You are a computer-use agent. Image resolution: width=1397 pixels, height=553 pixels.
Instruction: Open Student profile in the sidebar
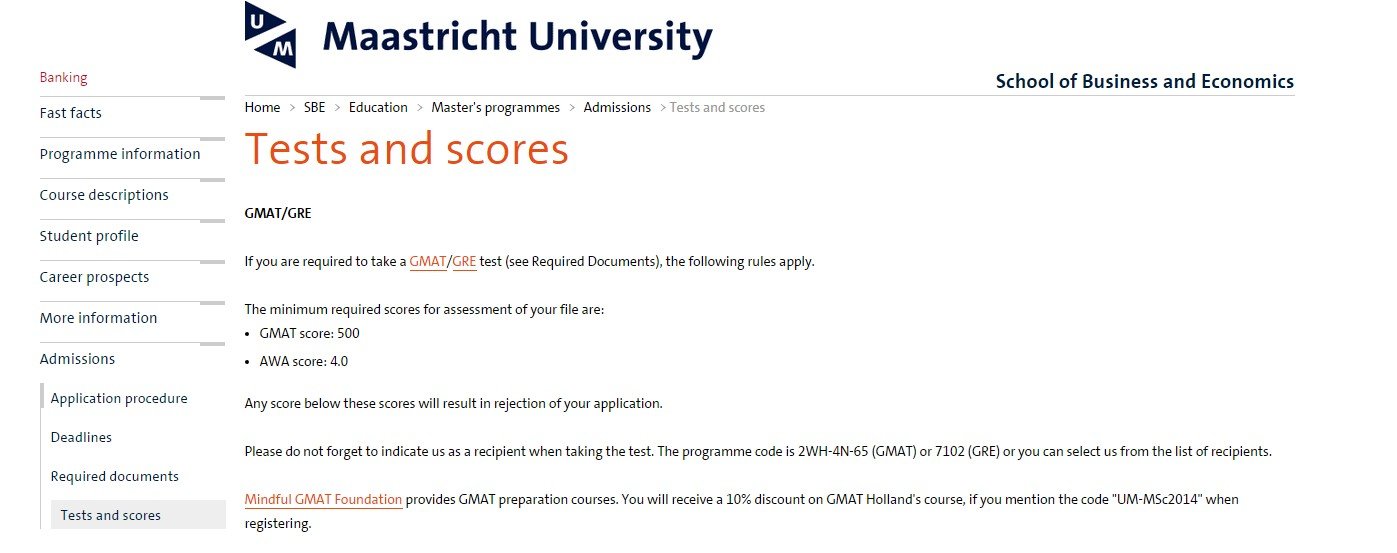89,236
